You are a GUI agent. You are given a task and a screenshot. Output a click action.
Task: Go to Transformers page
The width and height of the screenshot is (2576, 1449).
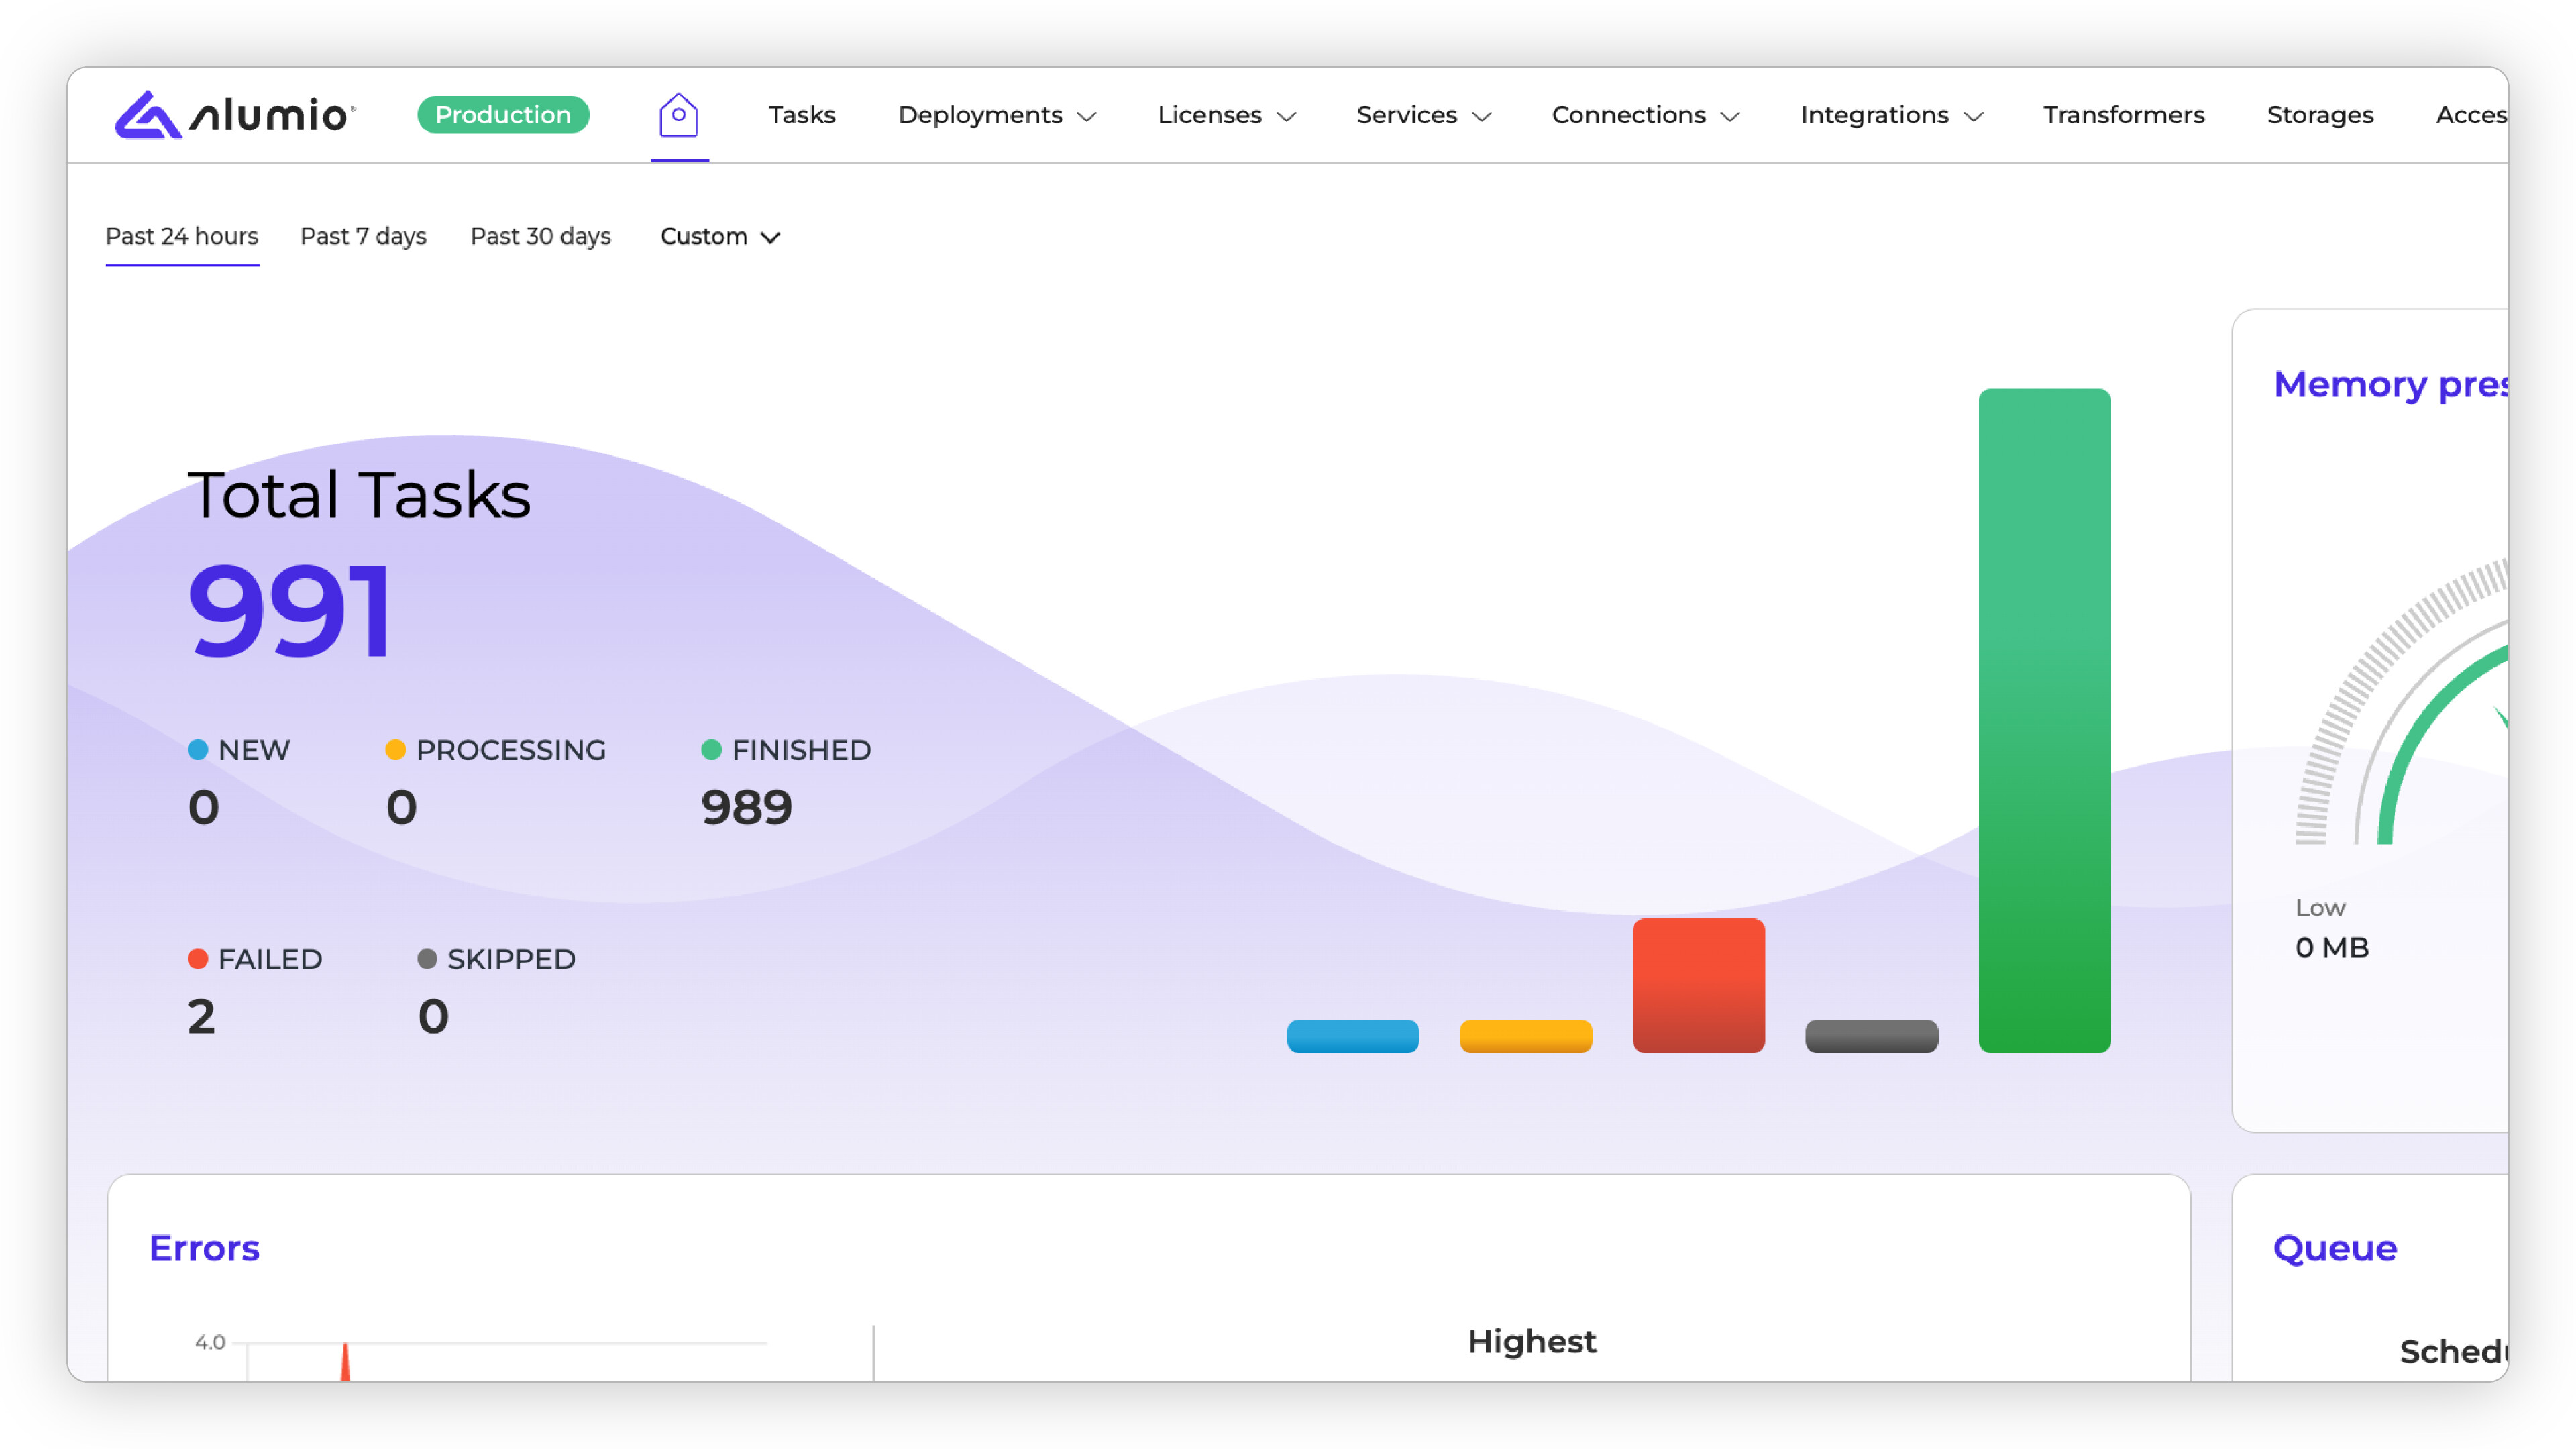(2123, 115)
